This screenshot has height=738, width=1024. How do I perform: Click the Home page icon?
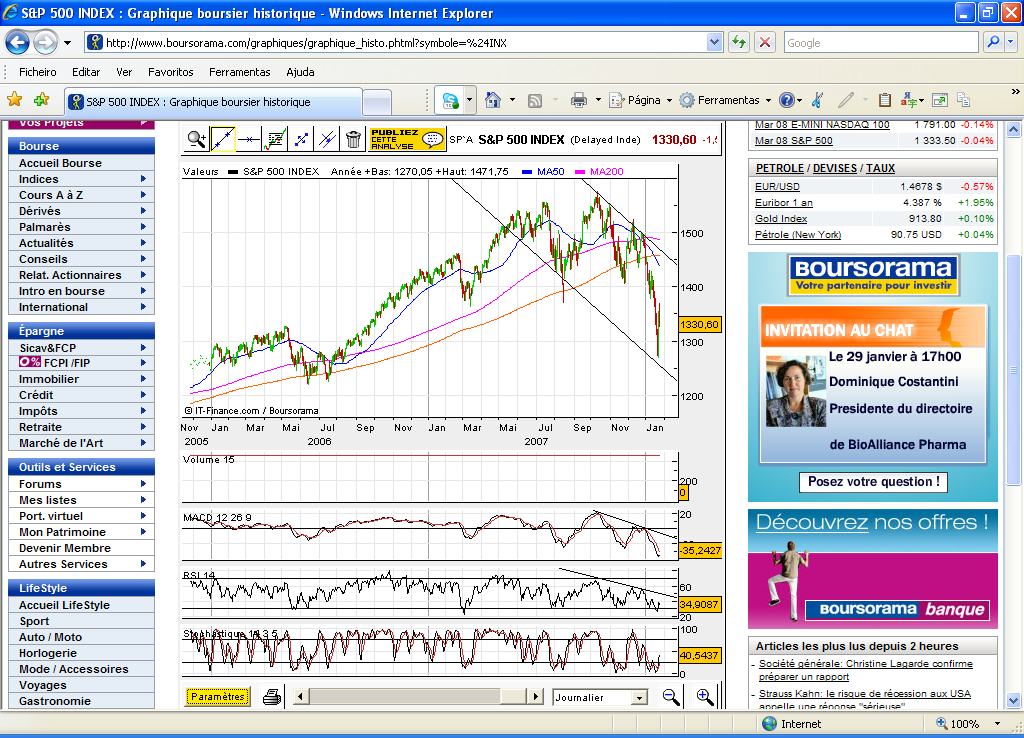493,99
